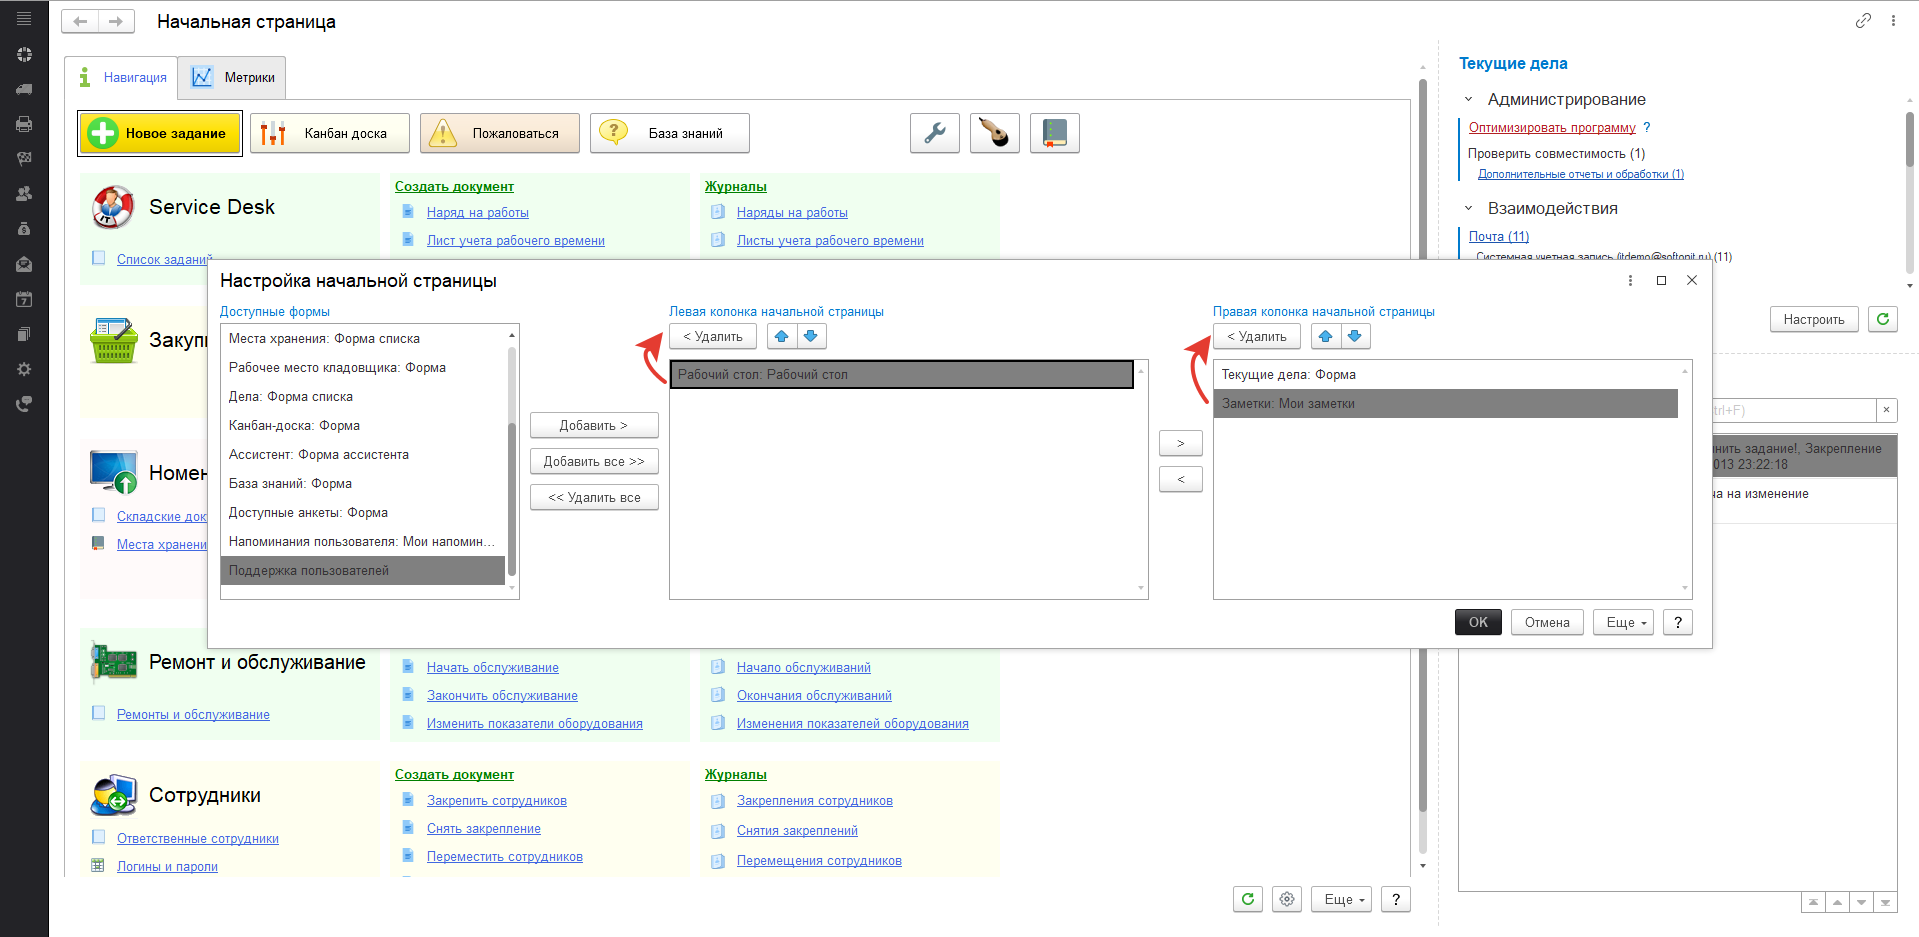Collapse the Взаимодействия section
Screen dimensions: 1919x937
coord(1468,209)
